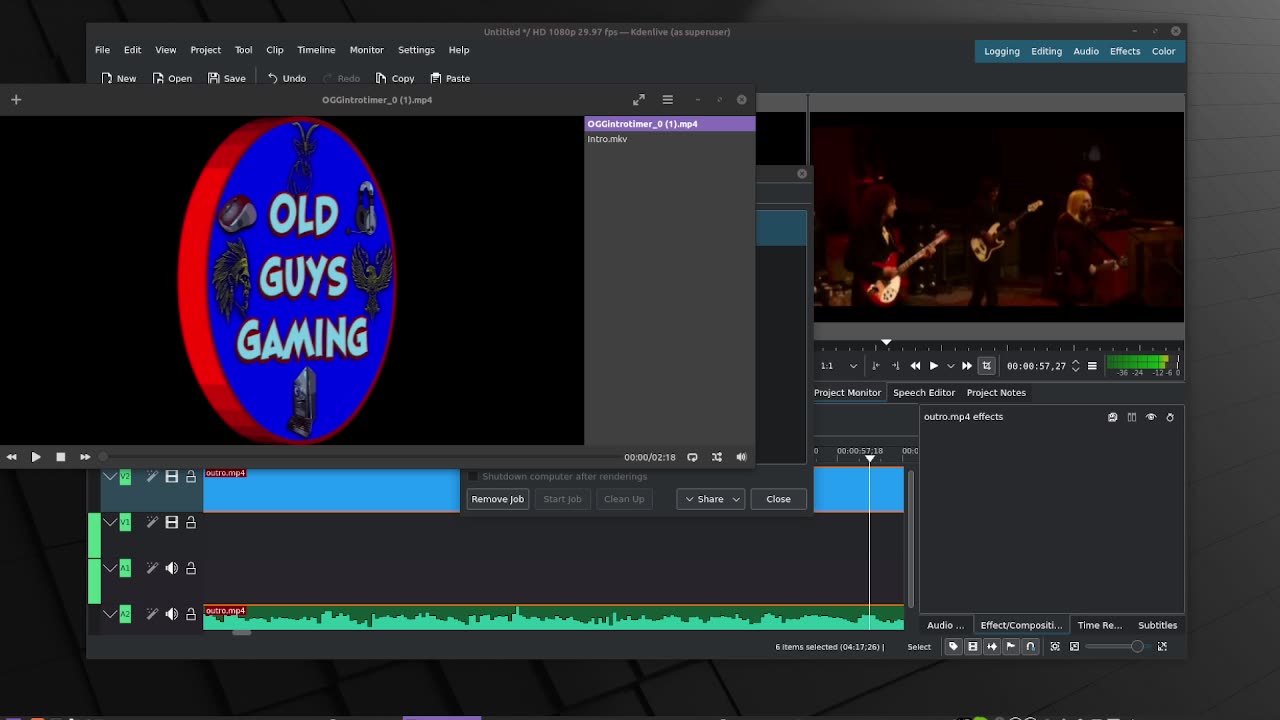1280x720 pixels.
Task: Open the media player hamburger menu
Action: [668, 100]
